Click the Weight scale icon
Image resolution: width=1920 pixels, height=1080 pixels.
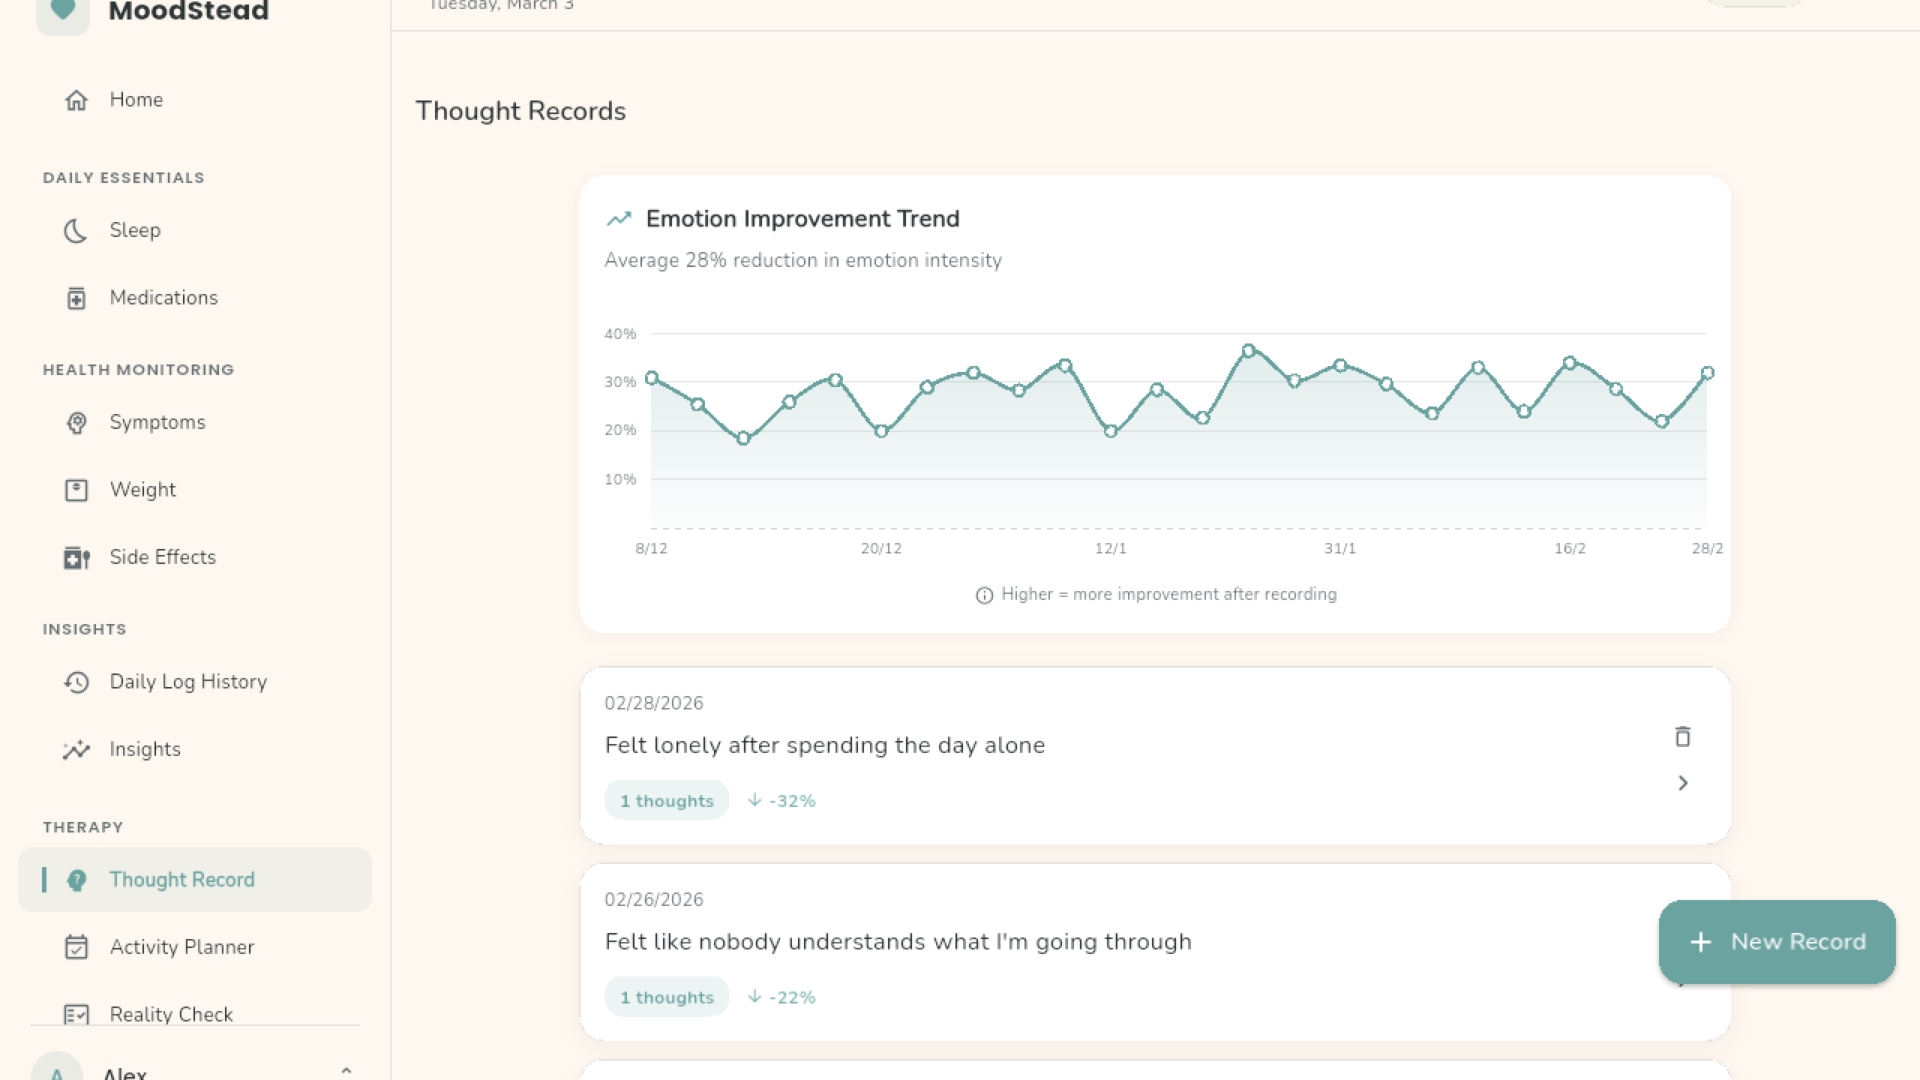tap(76, 490)
